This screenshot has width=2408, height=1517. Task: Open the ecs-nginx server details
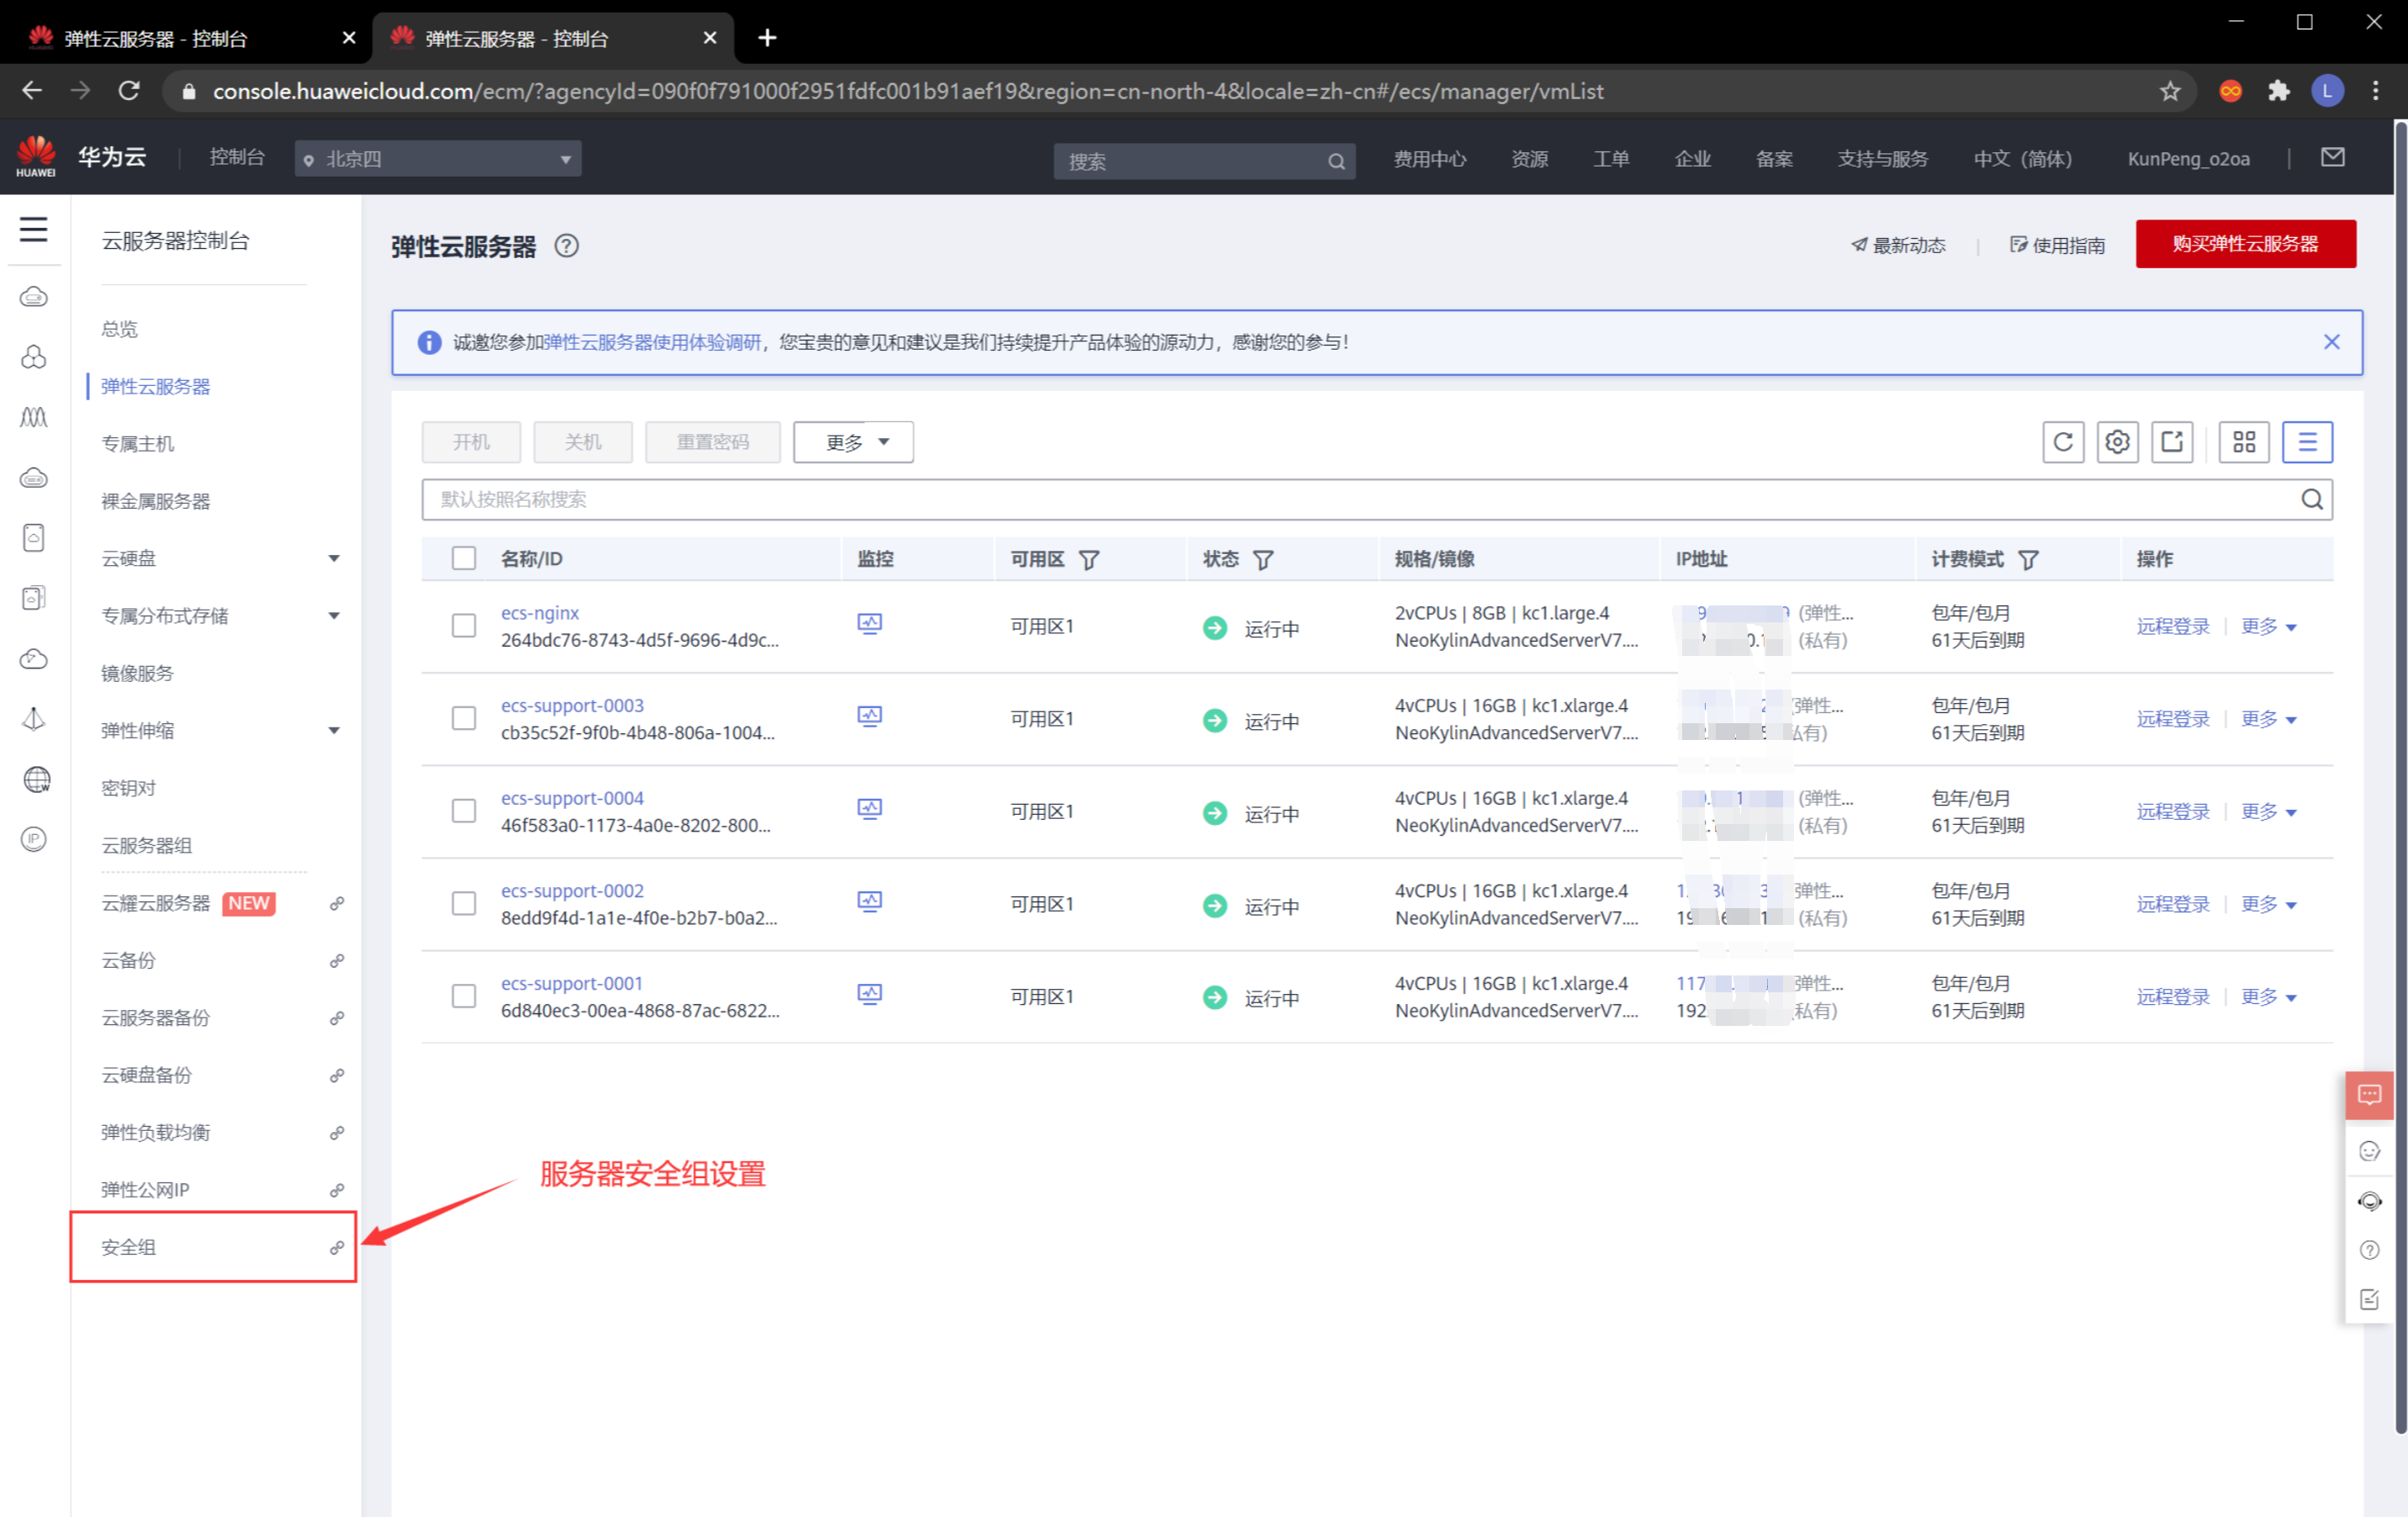[540, 612]
